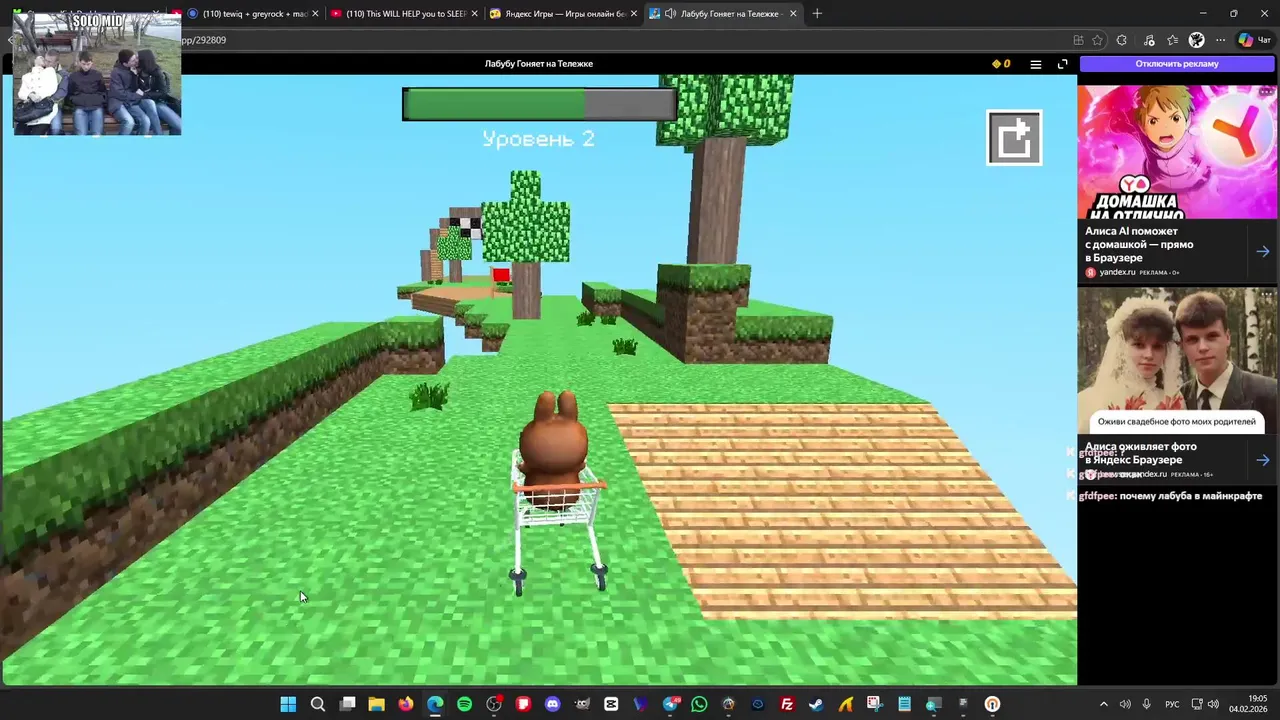Open Windows taskbar search
Viewport: 1280px width, 720px height.
(318, 704)
